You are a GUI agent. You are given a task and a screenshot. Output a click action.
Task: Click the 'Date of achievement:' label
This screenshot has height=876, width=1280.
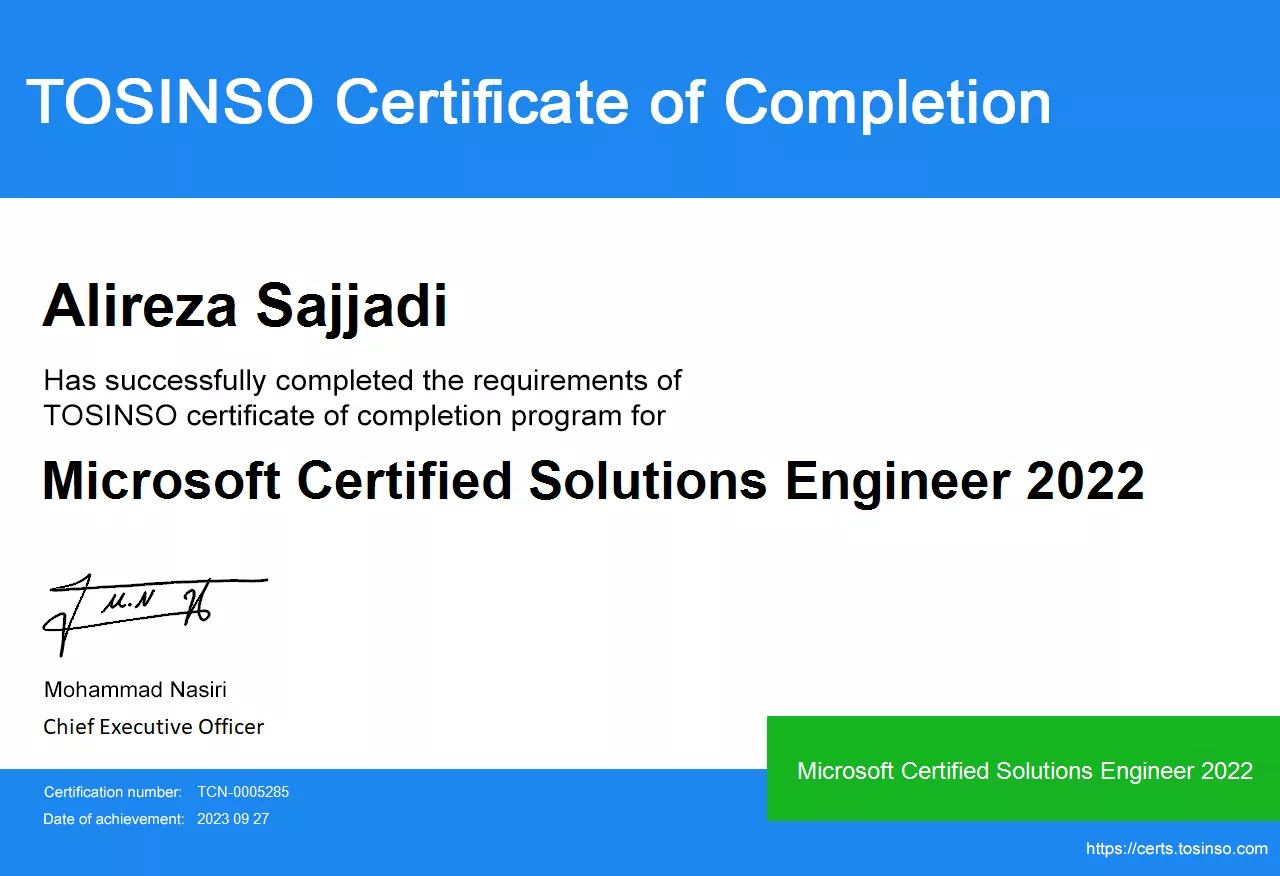[x=114, y=819]
